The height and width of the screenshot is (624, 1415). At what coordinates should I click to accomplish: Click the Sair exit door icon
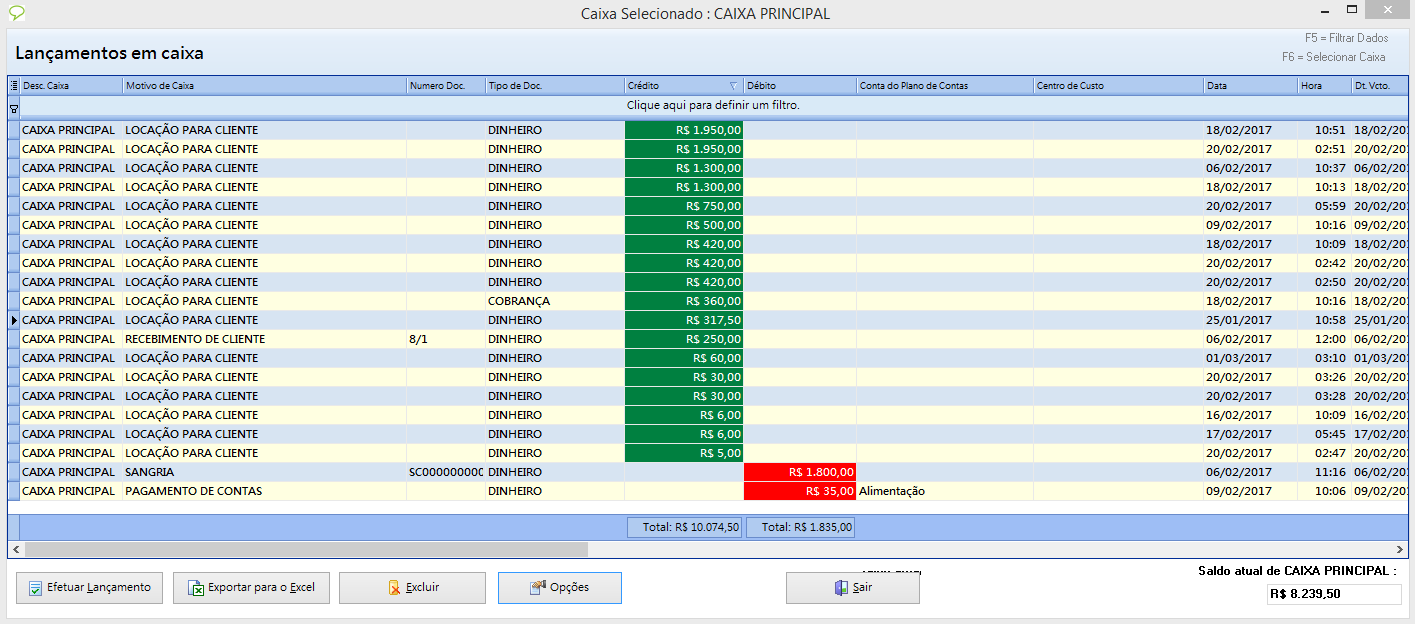[x=841, y=588]
